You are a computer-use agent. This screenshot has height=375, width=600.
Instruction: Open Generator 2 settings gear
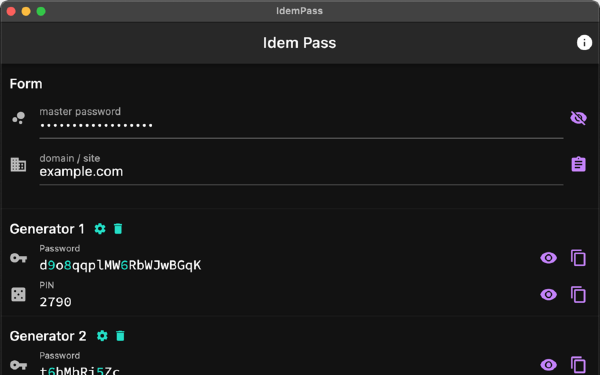coord(102,336)
